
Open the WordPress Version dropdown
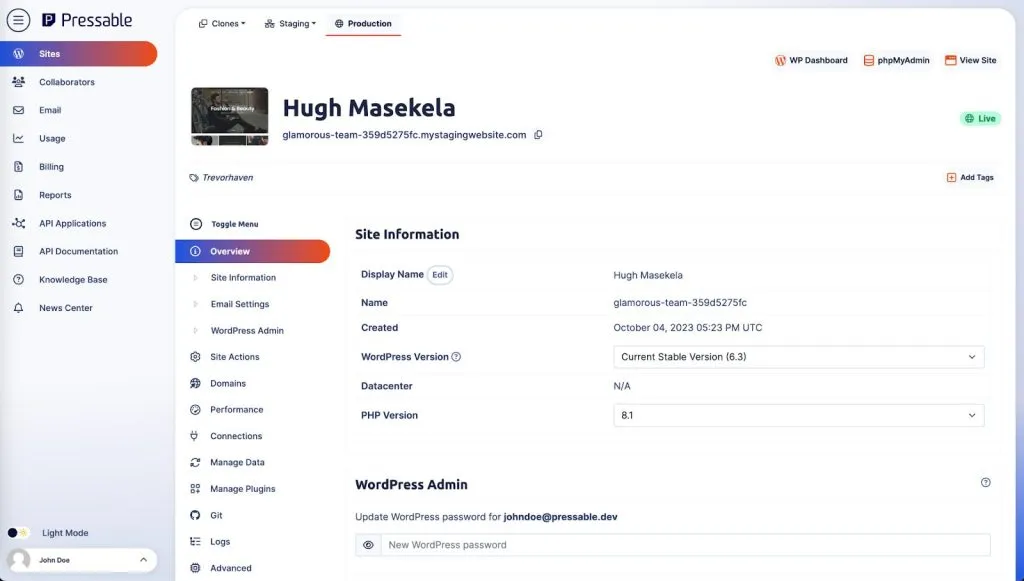tap(799, 357)
